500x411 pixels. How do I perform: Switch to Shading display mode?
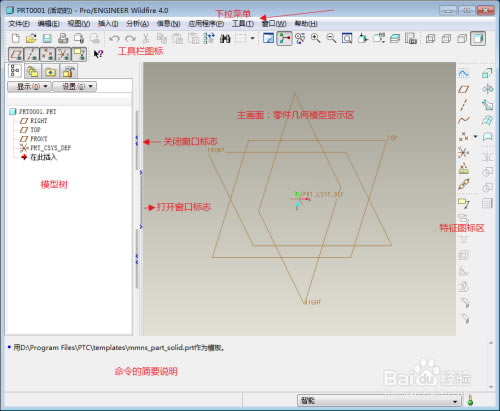(478, 39)
